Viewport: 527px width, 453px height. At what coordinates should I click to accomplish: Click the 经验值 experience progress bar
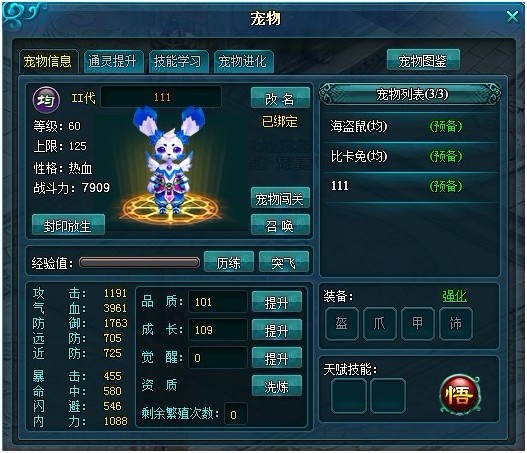tap(139, 263)
